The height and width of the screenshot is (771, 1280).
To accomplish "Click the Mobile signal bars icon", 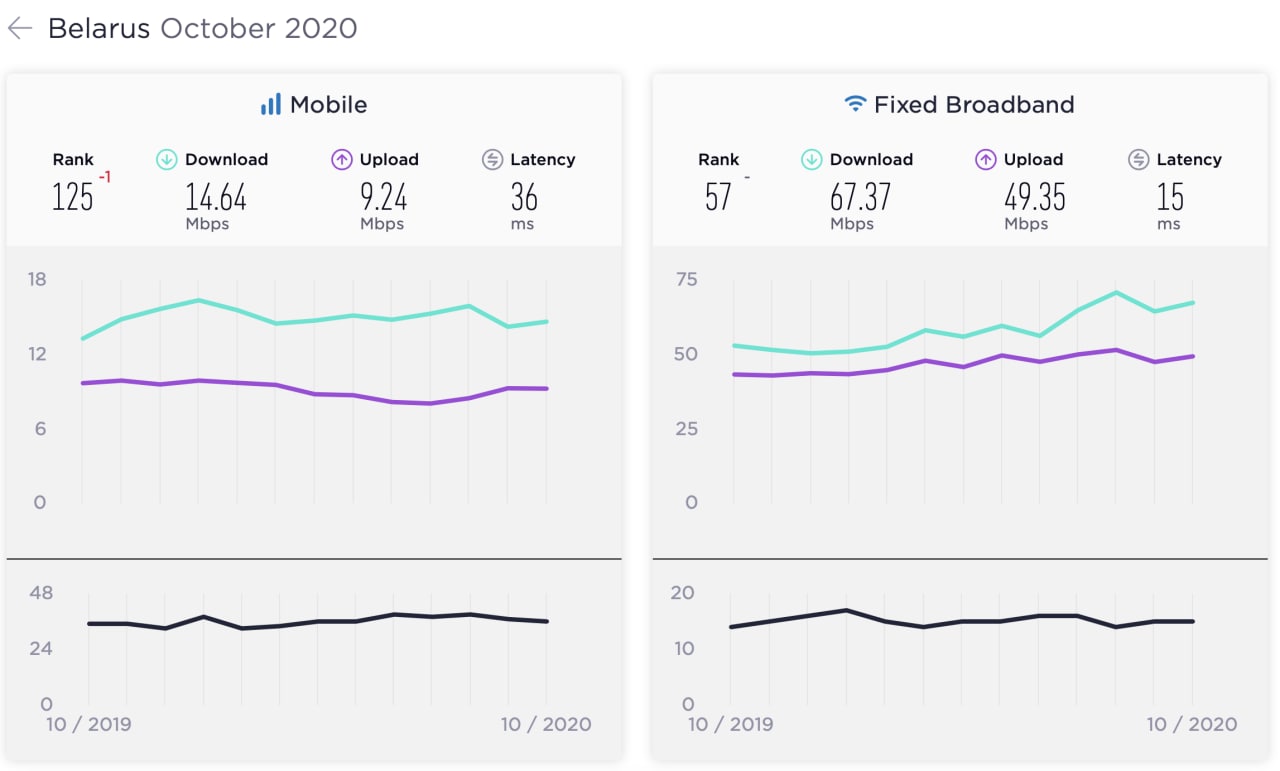I will pos(270,105).
